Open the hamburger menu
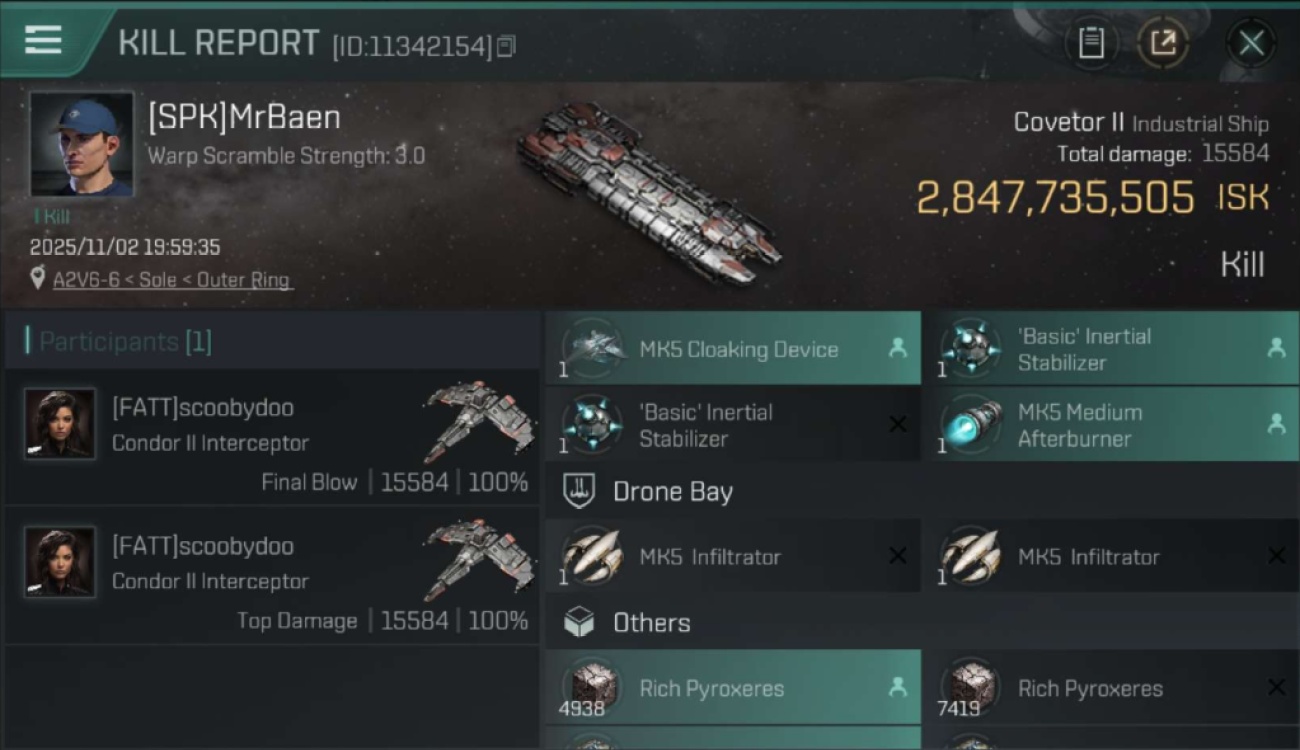Viewport: 1300px width, 750px height. [43, 40]
